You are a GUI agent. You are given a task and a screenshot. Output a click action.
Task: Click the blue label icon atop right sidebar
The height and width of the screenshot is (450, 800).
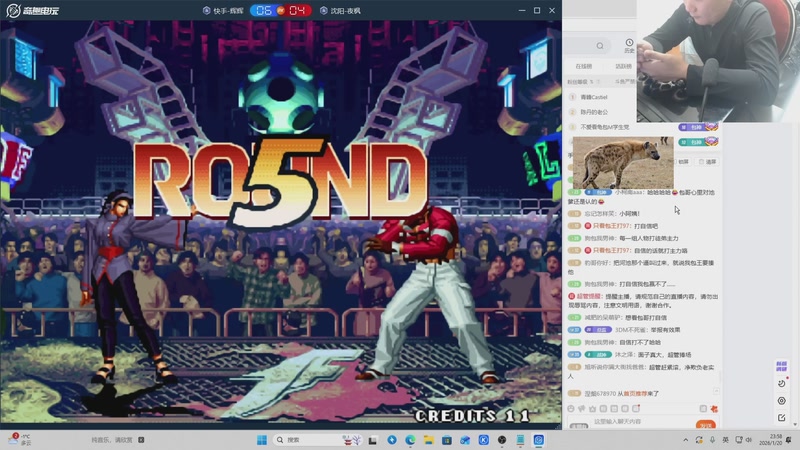(781, 366)
